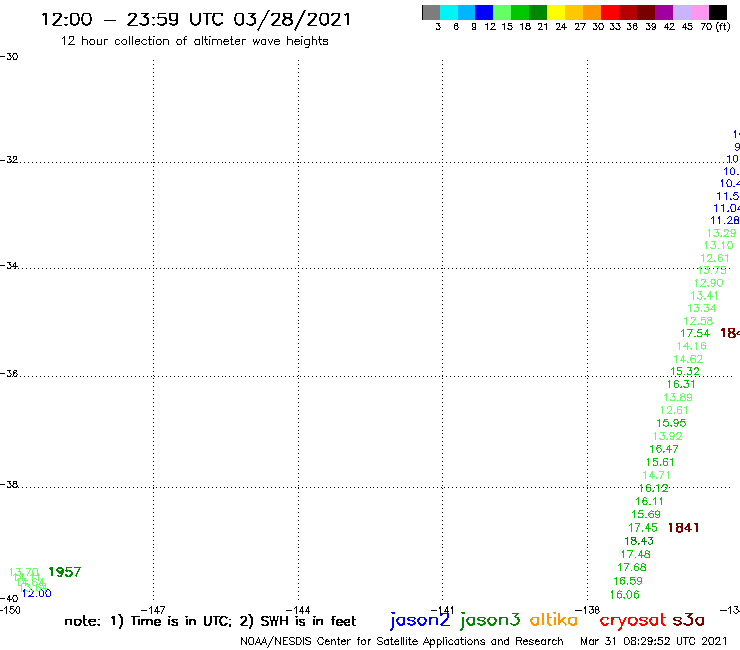Click the value '13.10'

coord(719,245)
